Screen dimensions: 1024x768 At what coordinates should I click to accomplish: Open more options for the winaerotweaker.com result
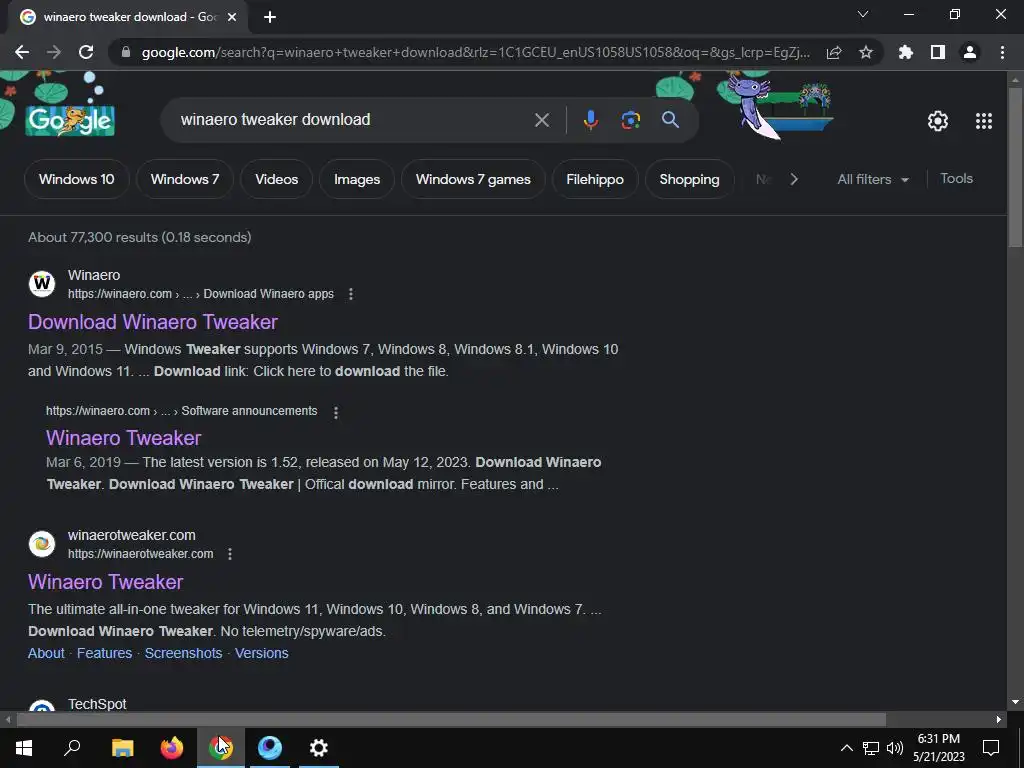pos(230,554)
